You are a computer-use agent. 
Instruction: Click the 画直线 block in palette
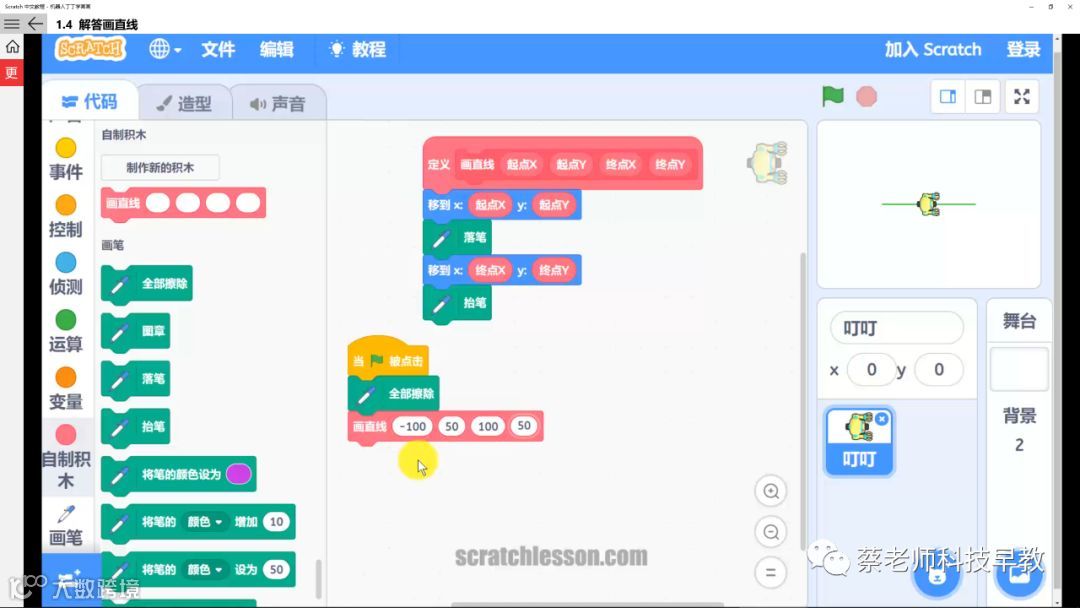183,204
